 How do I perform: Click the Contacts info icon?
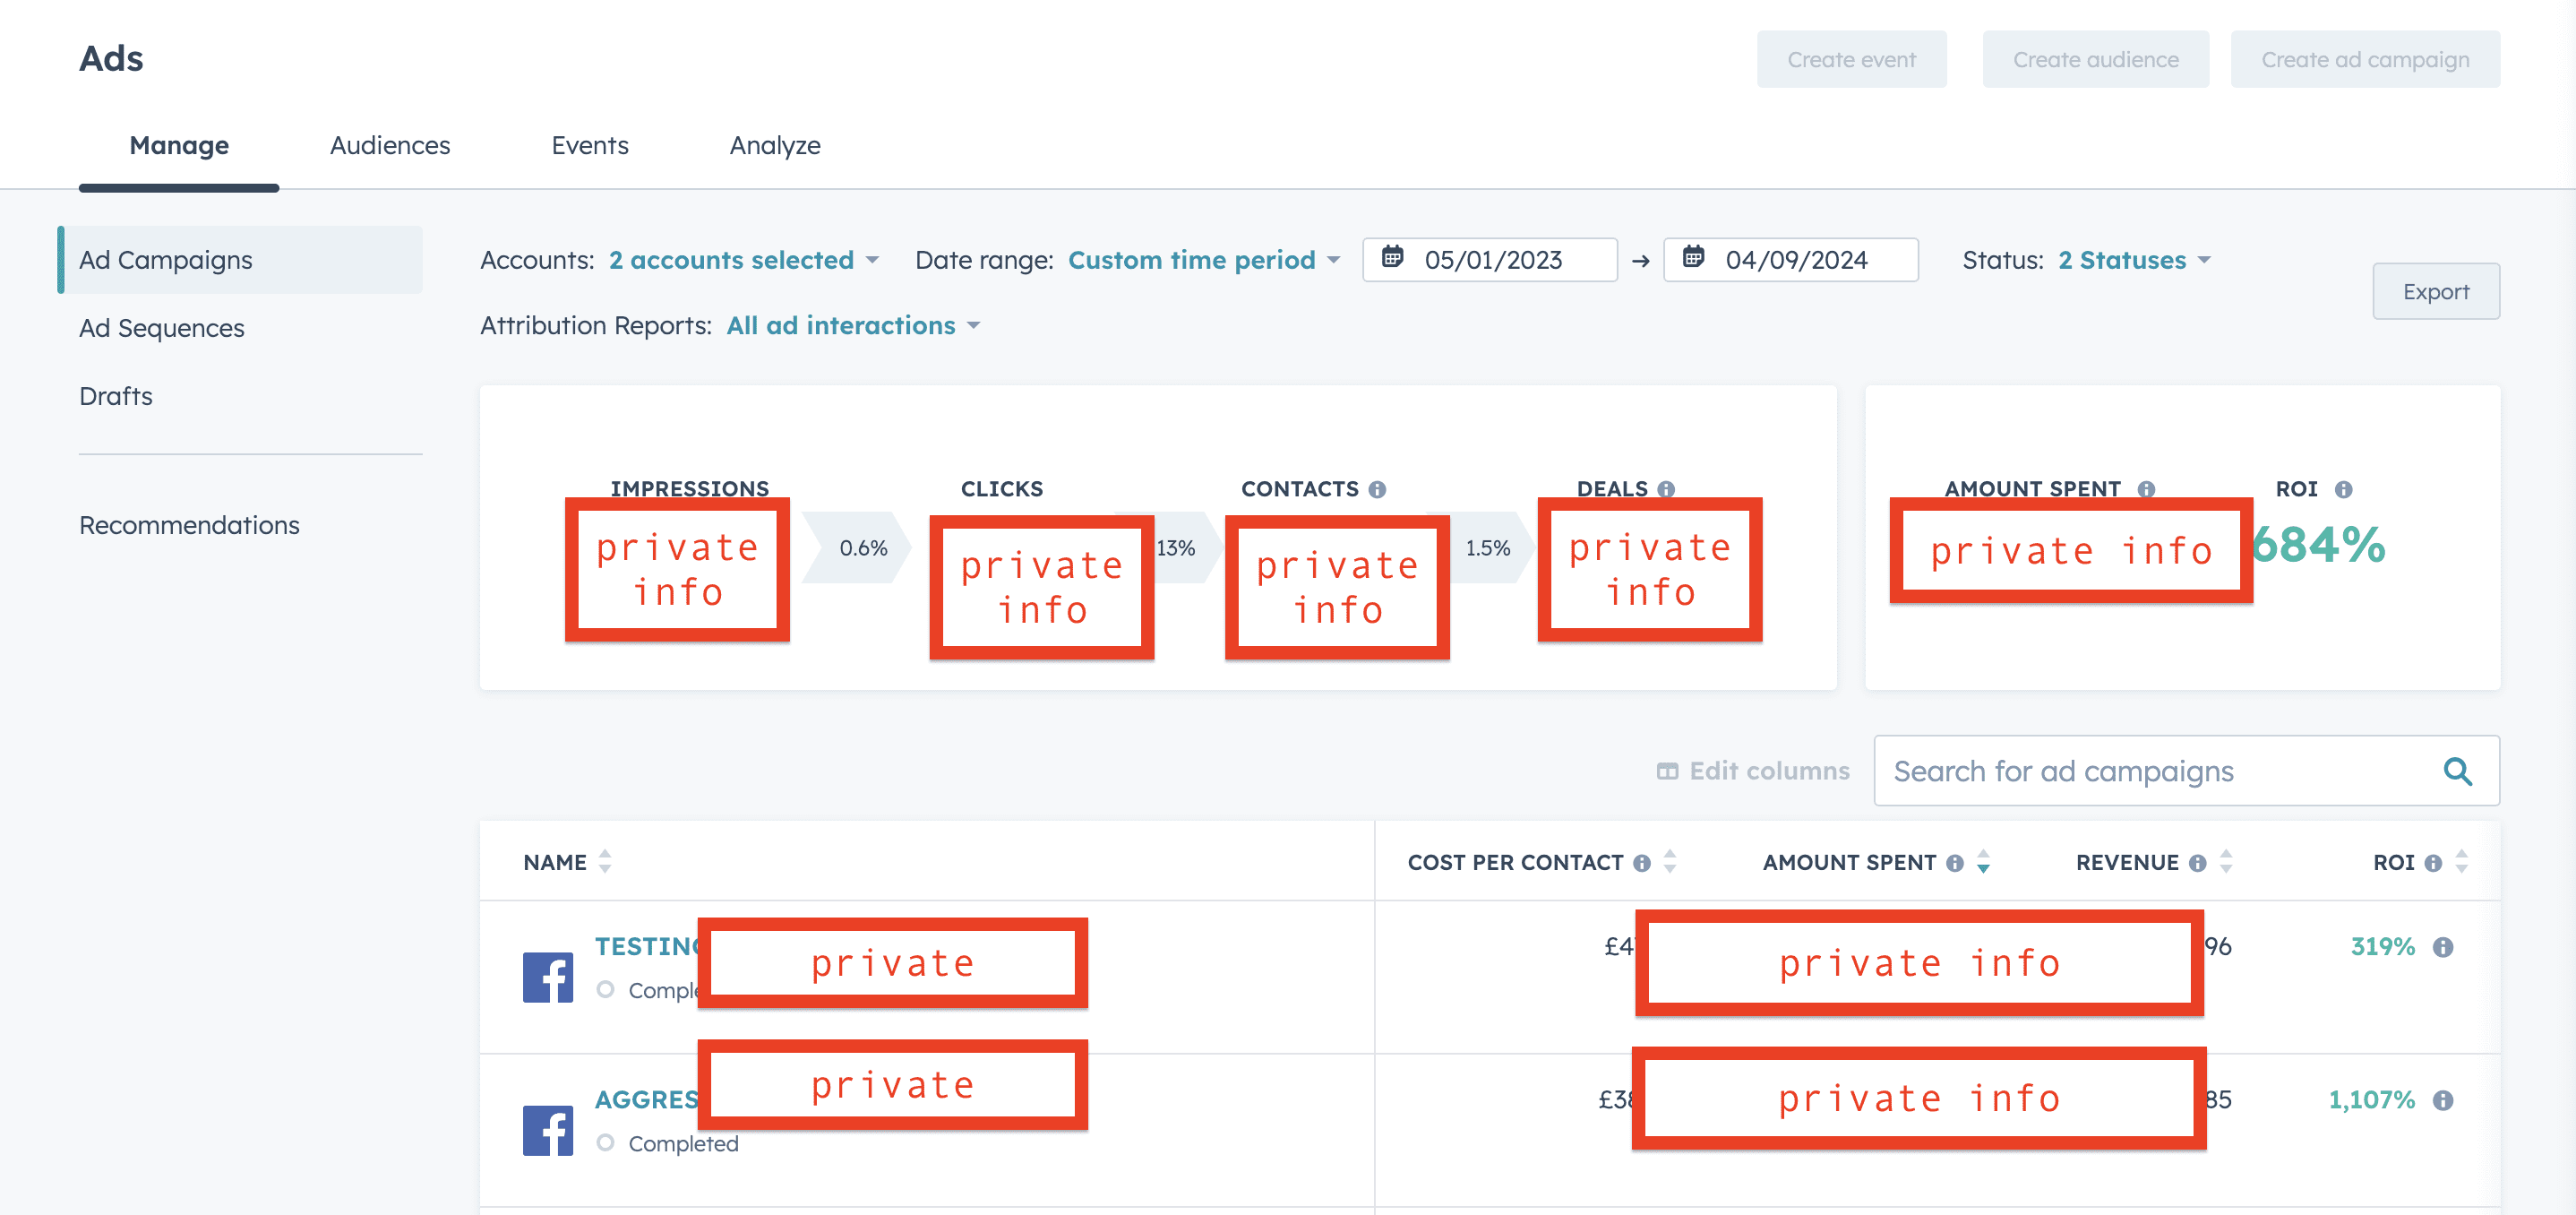coord(1377,489)
